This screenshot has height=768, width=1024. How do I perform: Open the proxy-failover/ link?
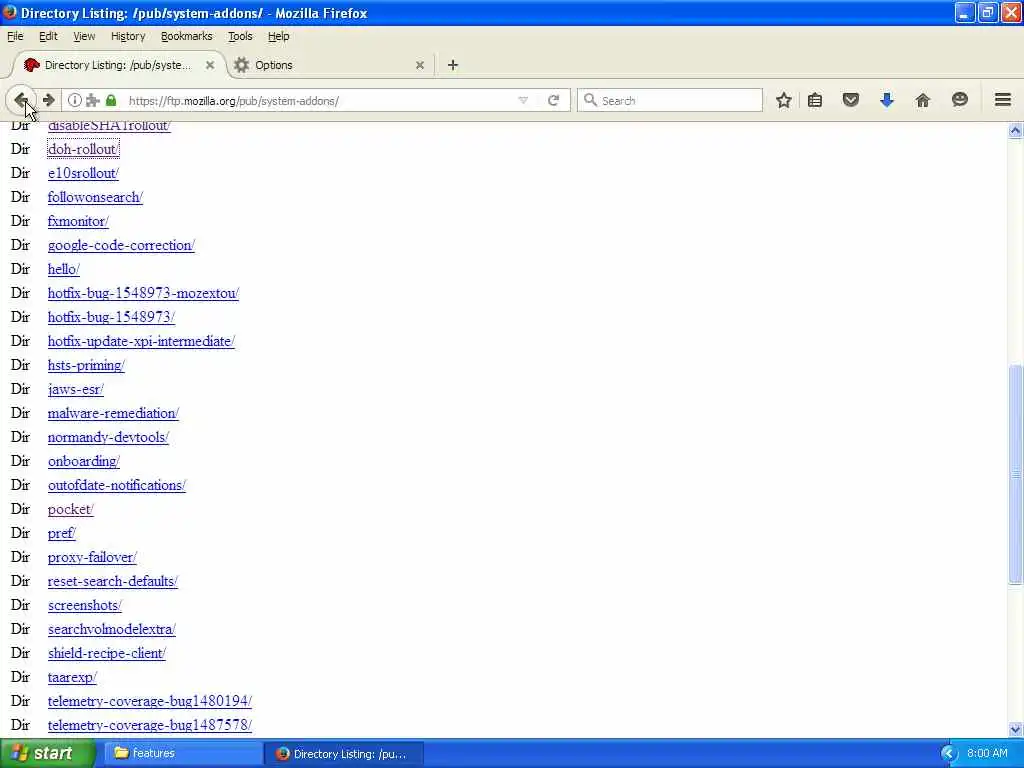tap(92, 557)
